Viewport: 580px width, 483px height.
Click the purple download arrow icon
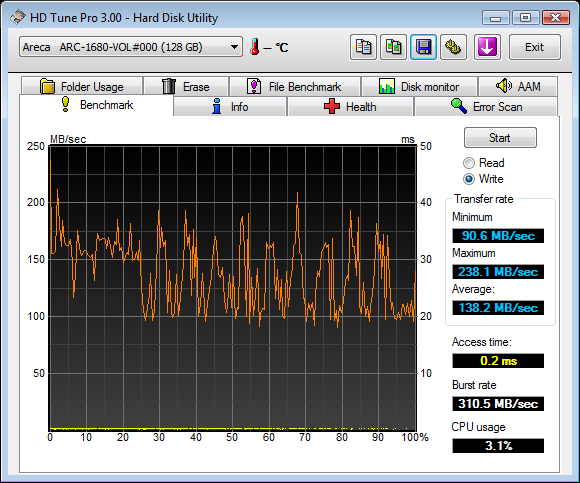tap(487, 47)
